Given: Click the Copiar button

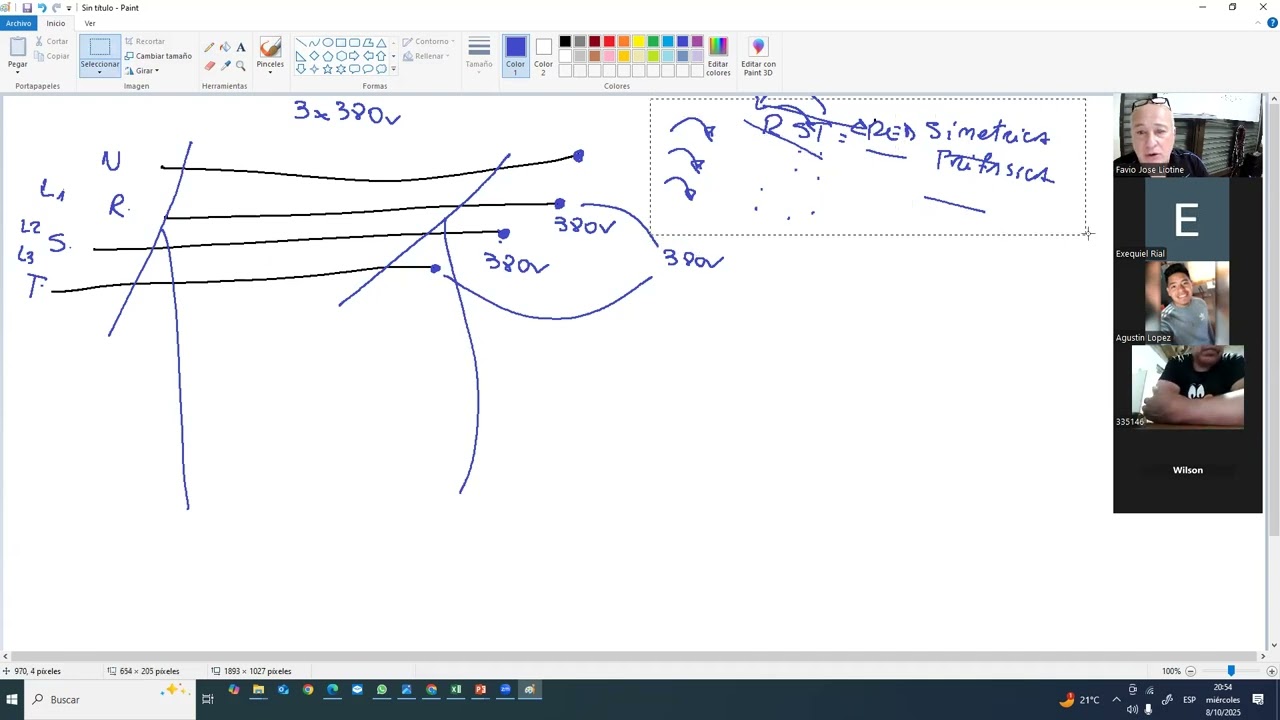Looking at the screenshot, I should coord(51,56).
